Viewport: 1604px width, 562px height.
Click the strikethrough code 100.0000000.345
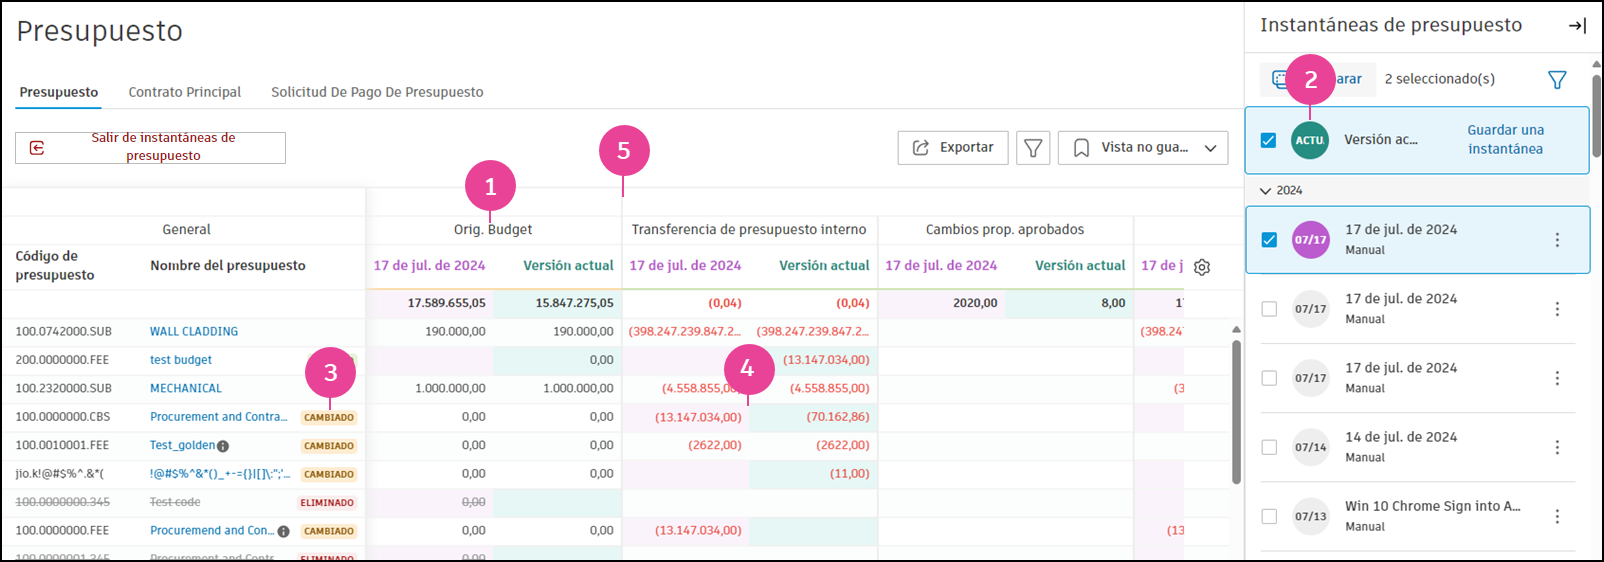click(x=63, y=503)
